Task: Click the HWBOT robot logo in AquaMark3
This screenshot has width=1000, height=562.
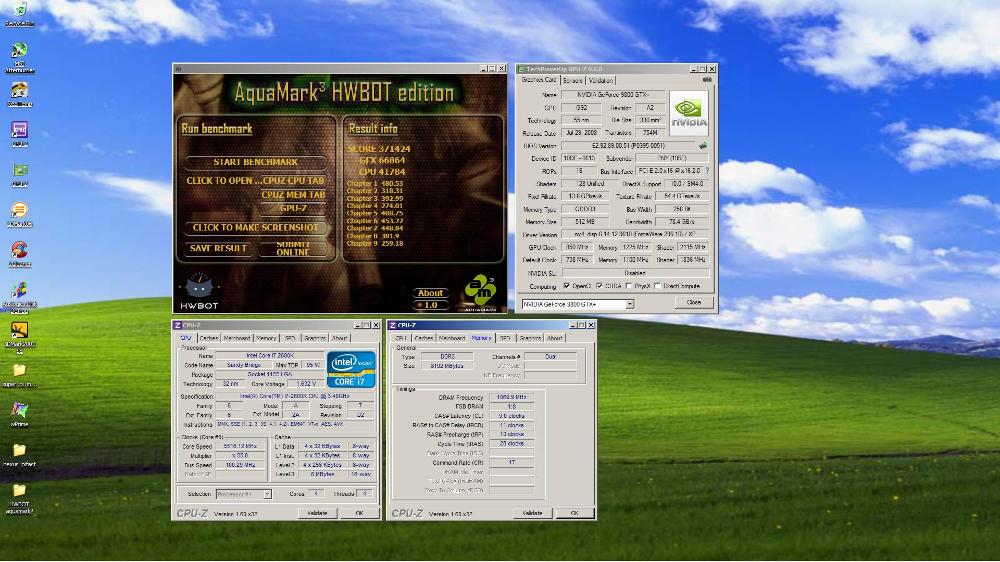Action: 199,292
